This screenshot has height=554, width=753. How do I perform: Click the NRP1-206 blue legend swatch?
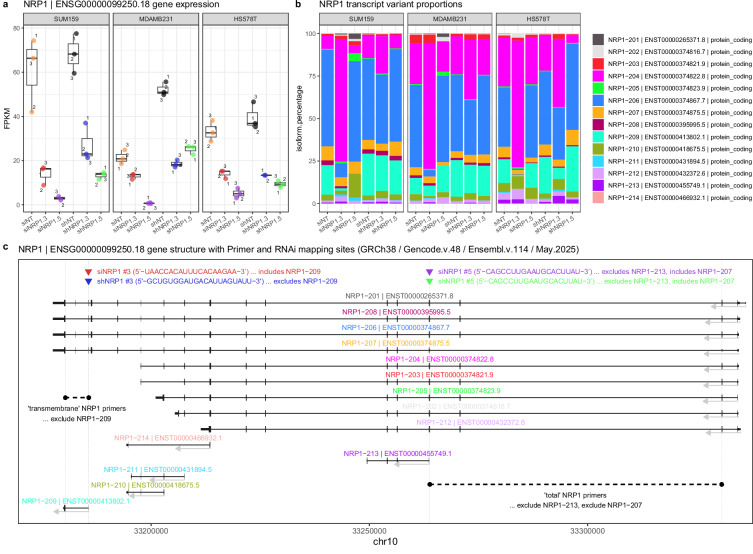(x=598, y=100)
